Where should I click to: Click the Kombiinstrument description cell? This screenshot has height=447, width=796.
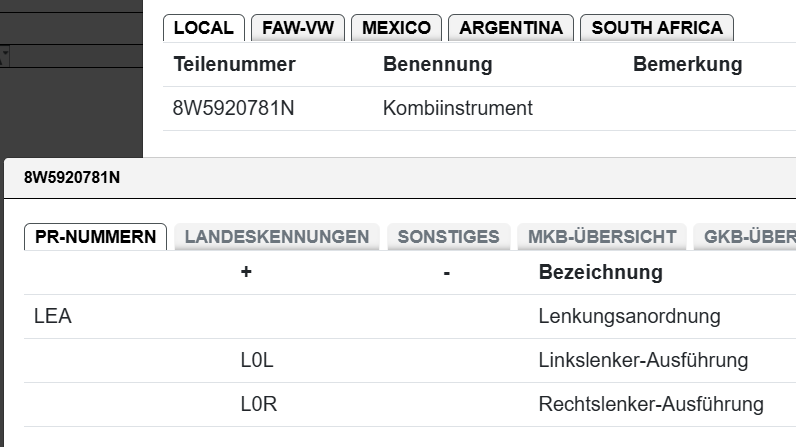pos(457,108)
